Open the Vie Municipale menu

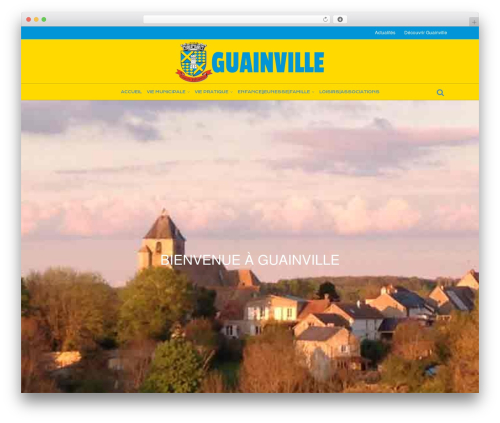pos(166,92)
